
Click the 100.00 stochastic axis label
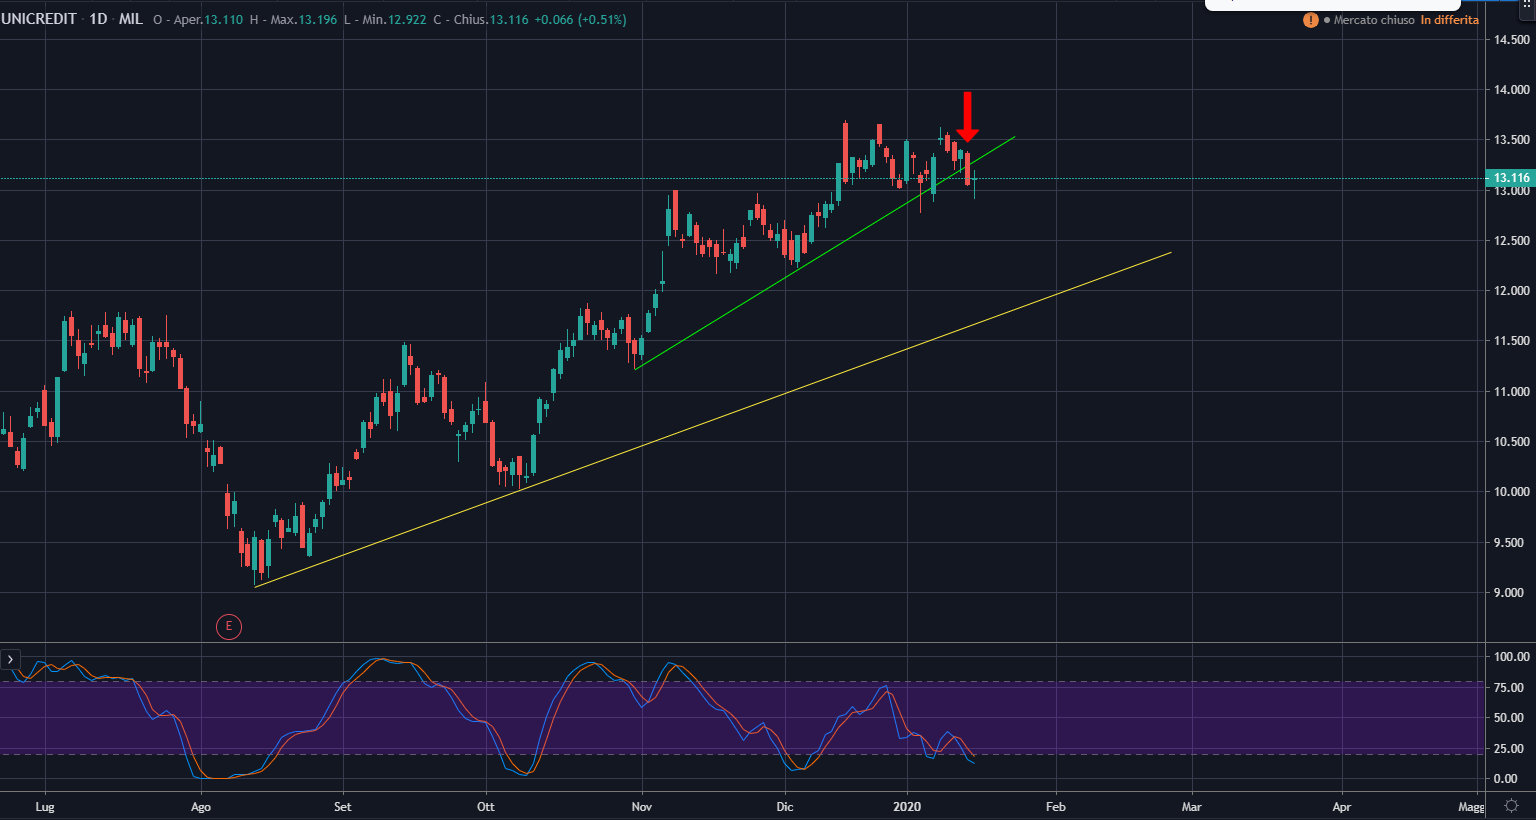pyautogui.click(x=1511, y=657)
